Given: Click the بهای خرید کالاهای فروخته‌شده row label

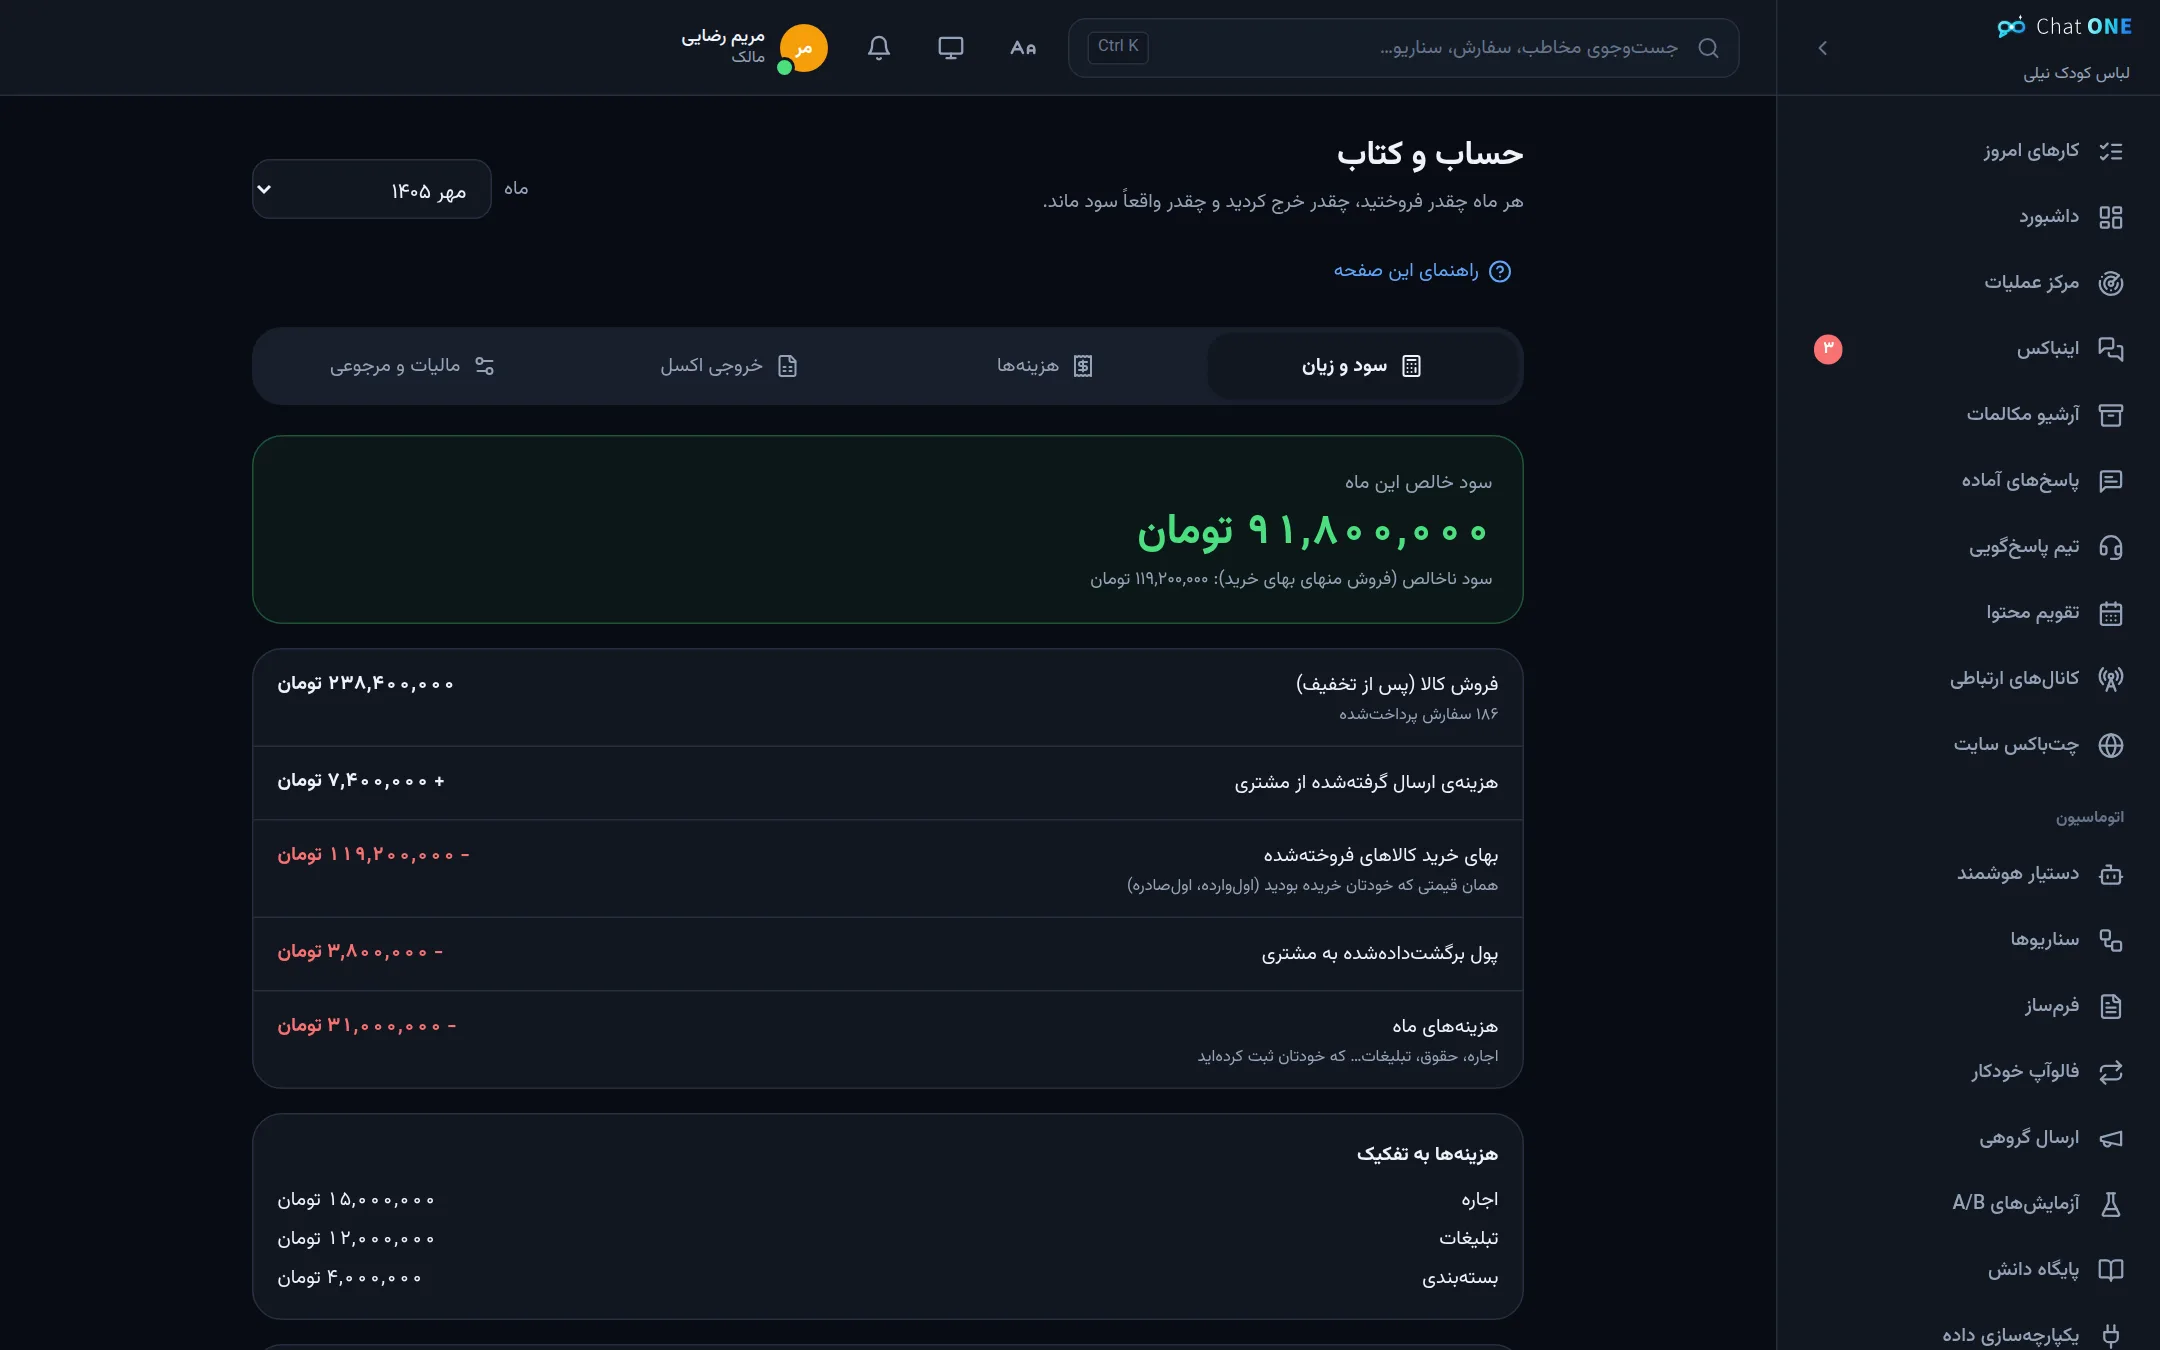Looking at the screenshot, I should coord(1380,855).
